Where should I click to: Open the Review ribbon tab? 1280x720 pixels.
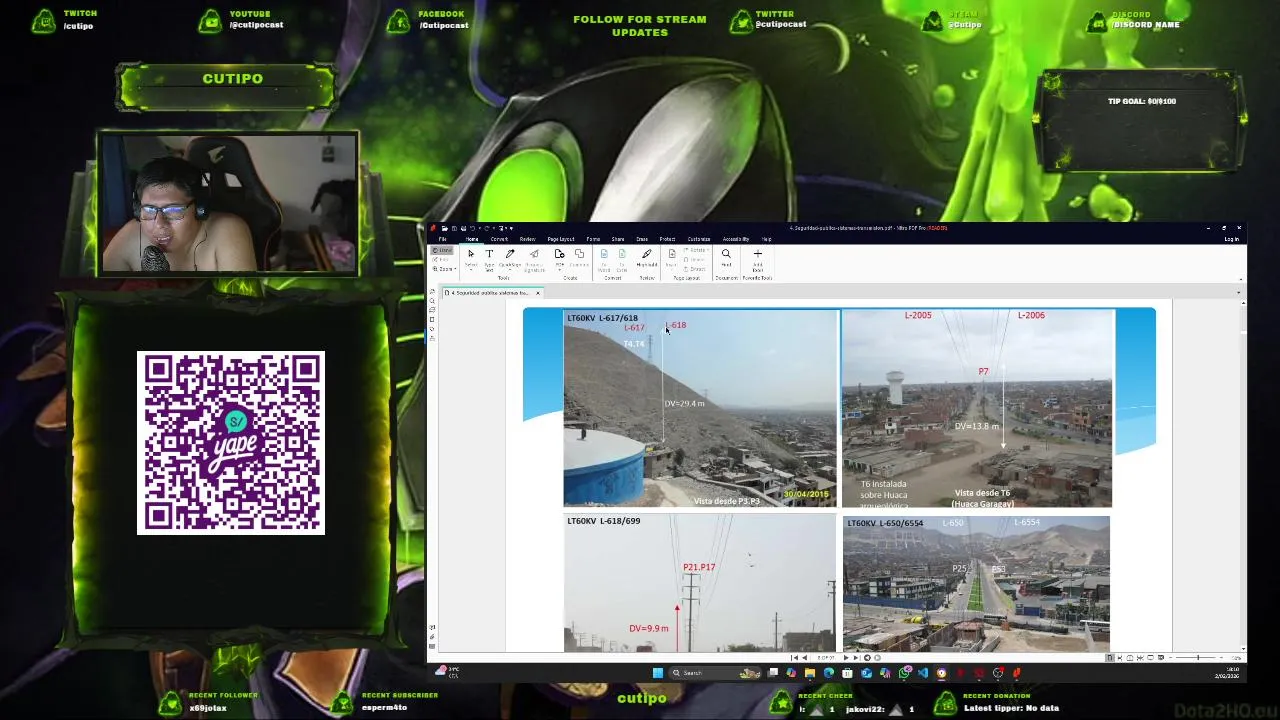(x=527, y=239)
